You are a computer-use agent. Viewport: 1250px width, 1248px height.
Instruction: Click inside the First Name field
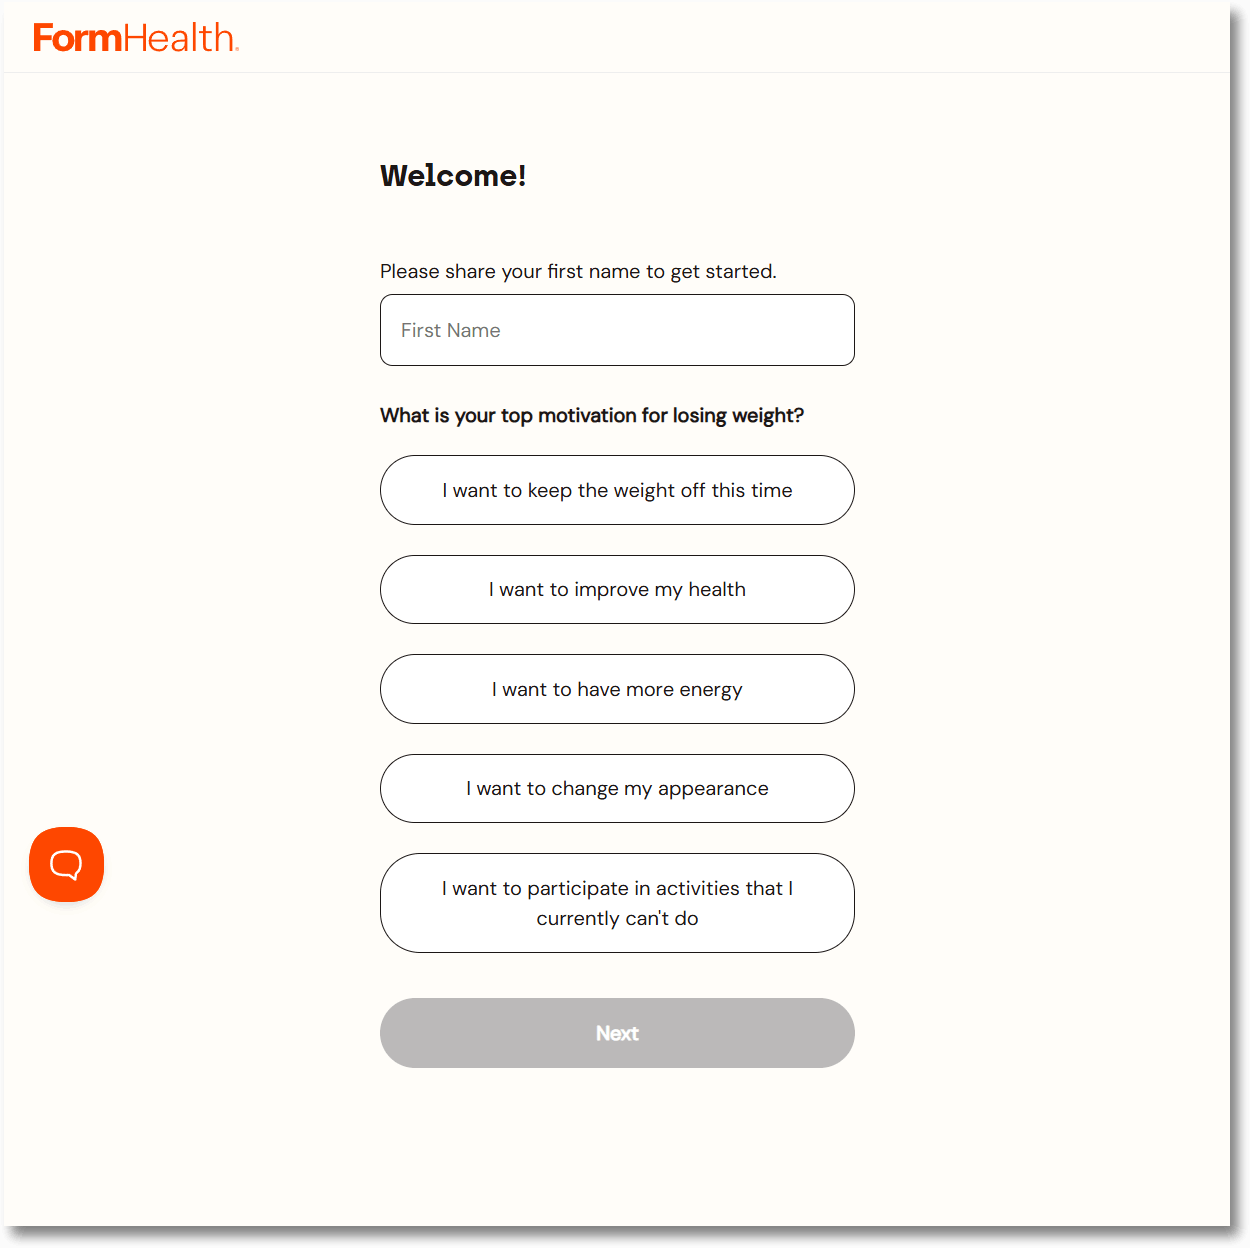click(617, 330)
